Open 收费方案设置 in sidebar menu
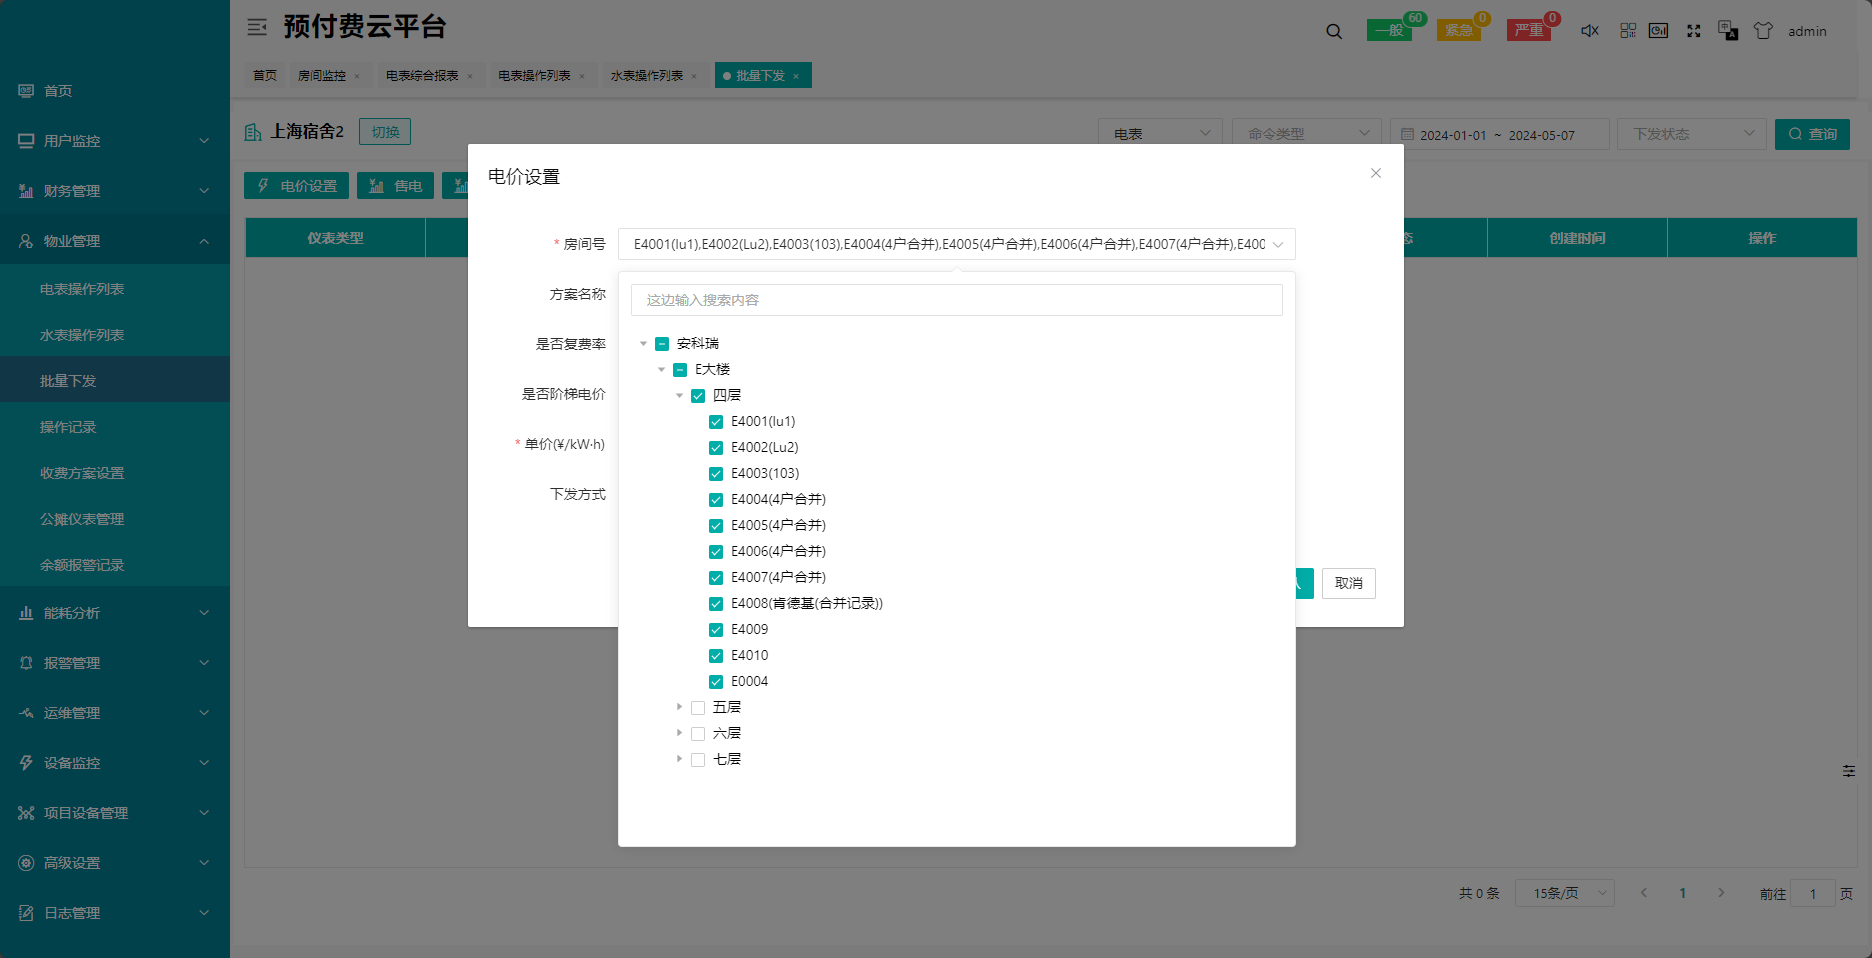1872x958 pixels. point(82,473)
